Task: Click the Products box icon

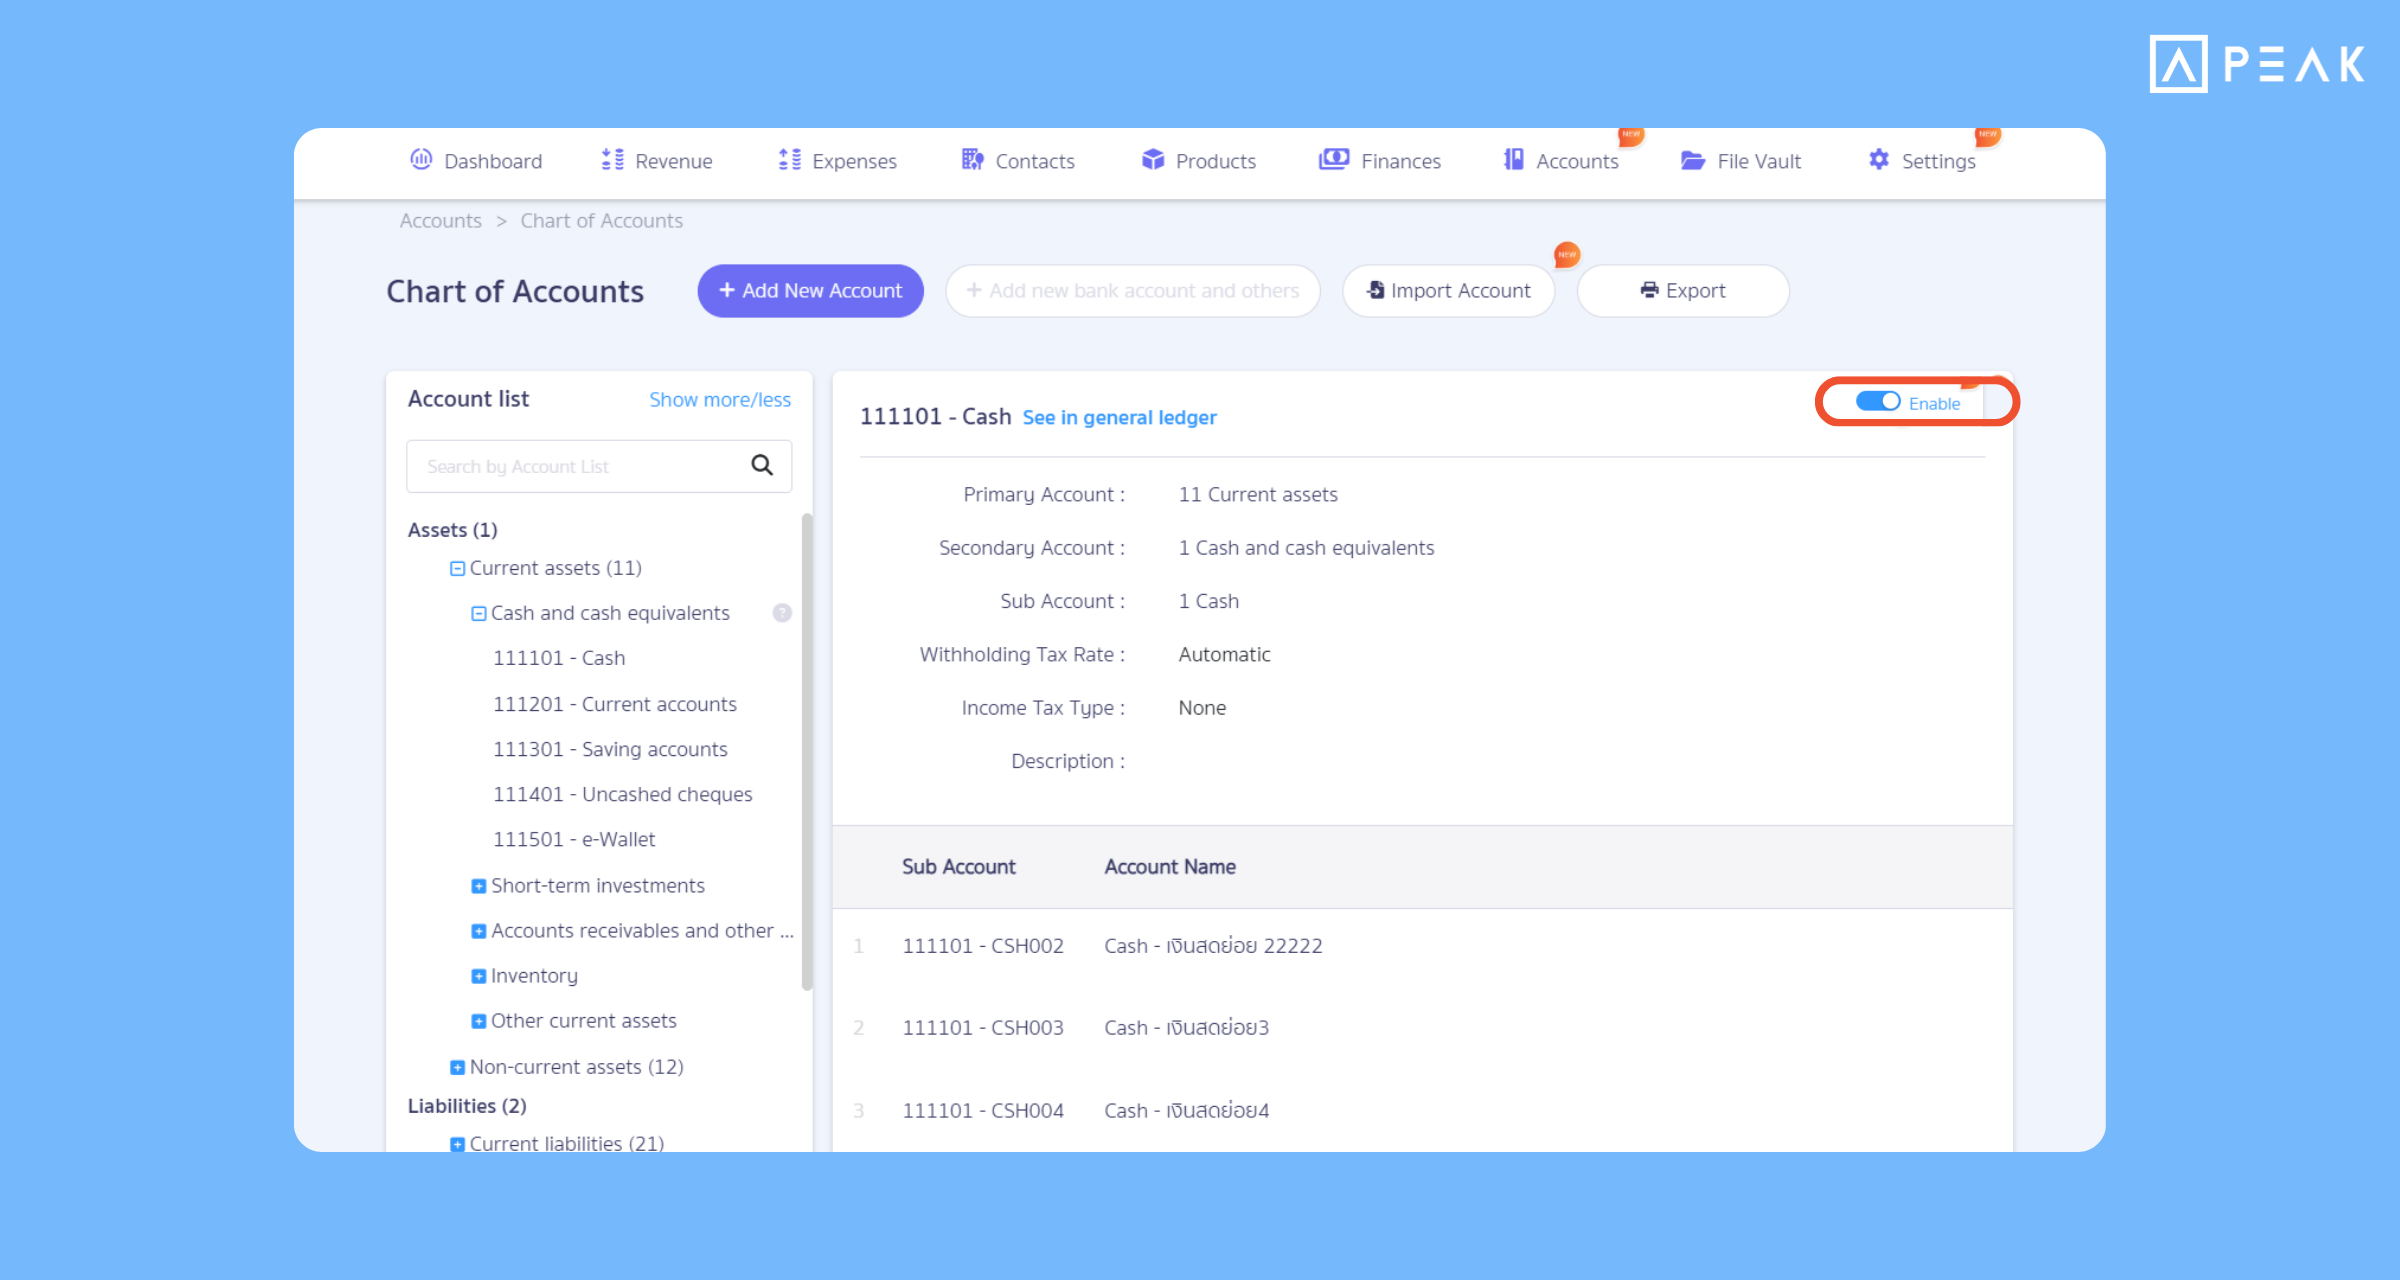Action: click(x=1153, y=159)
